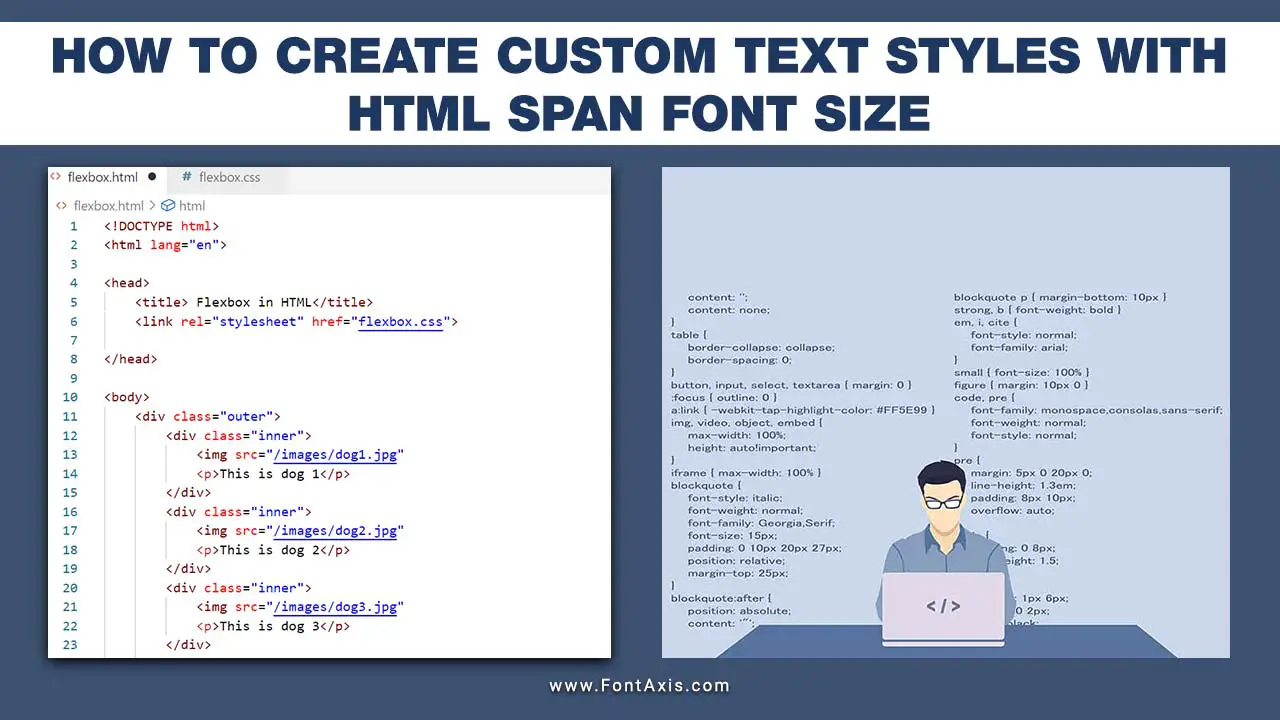Click the html lang="en" tag line
Screen dimensions: 1280x720
[165, 245]
